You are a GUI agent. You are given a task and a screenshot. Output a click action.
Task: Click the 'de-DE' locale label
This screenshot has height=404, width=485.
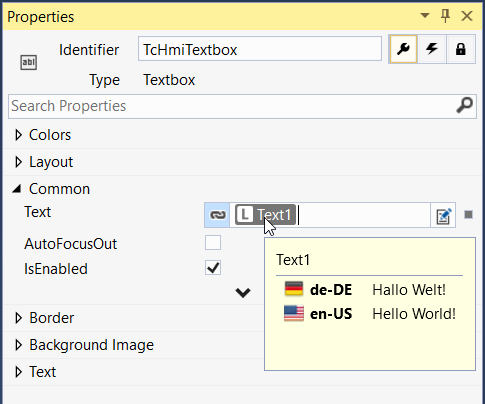(x=331, y=290)
